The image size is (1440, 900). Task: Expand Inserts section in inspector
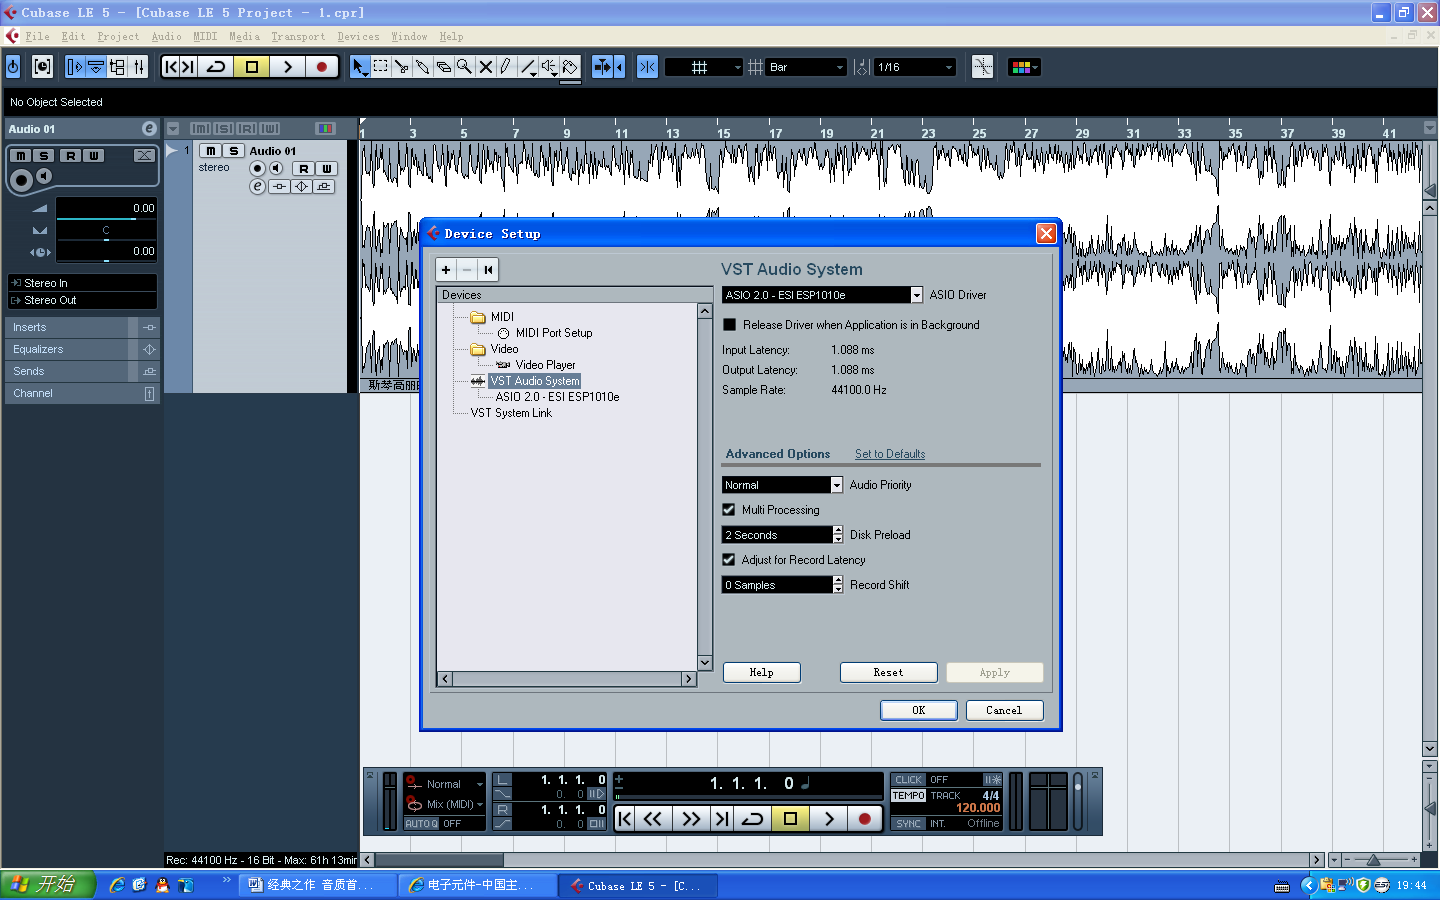(x=82, y=328)
